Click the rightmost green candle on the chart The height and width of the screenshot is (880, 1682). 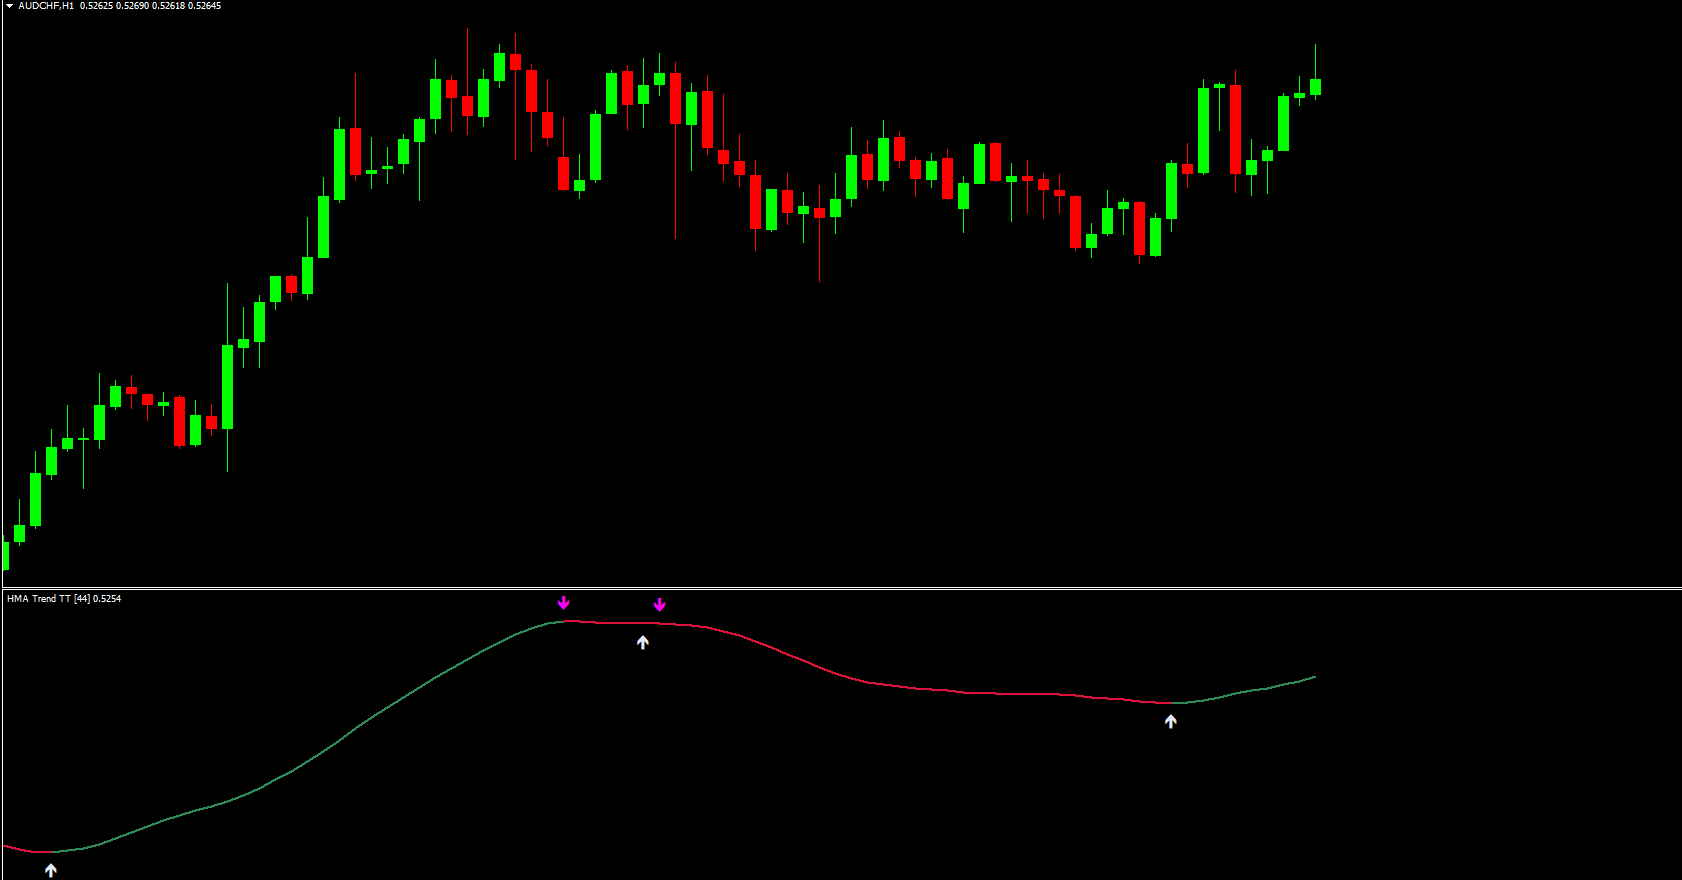(1316, 87)
